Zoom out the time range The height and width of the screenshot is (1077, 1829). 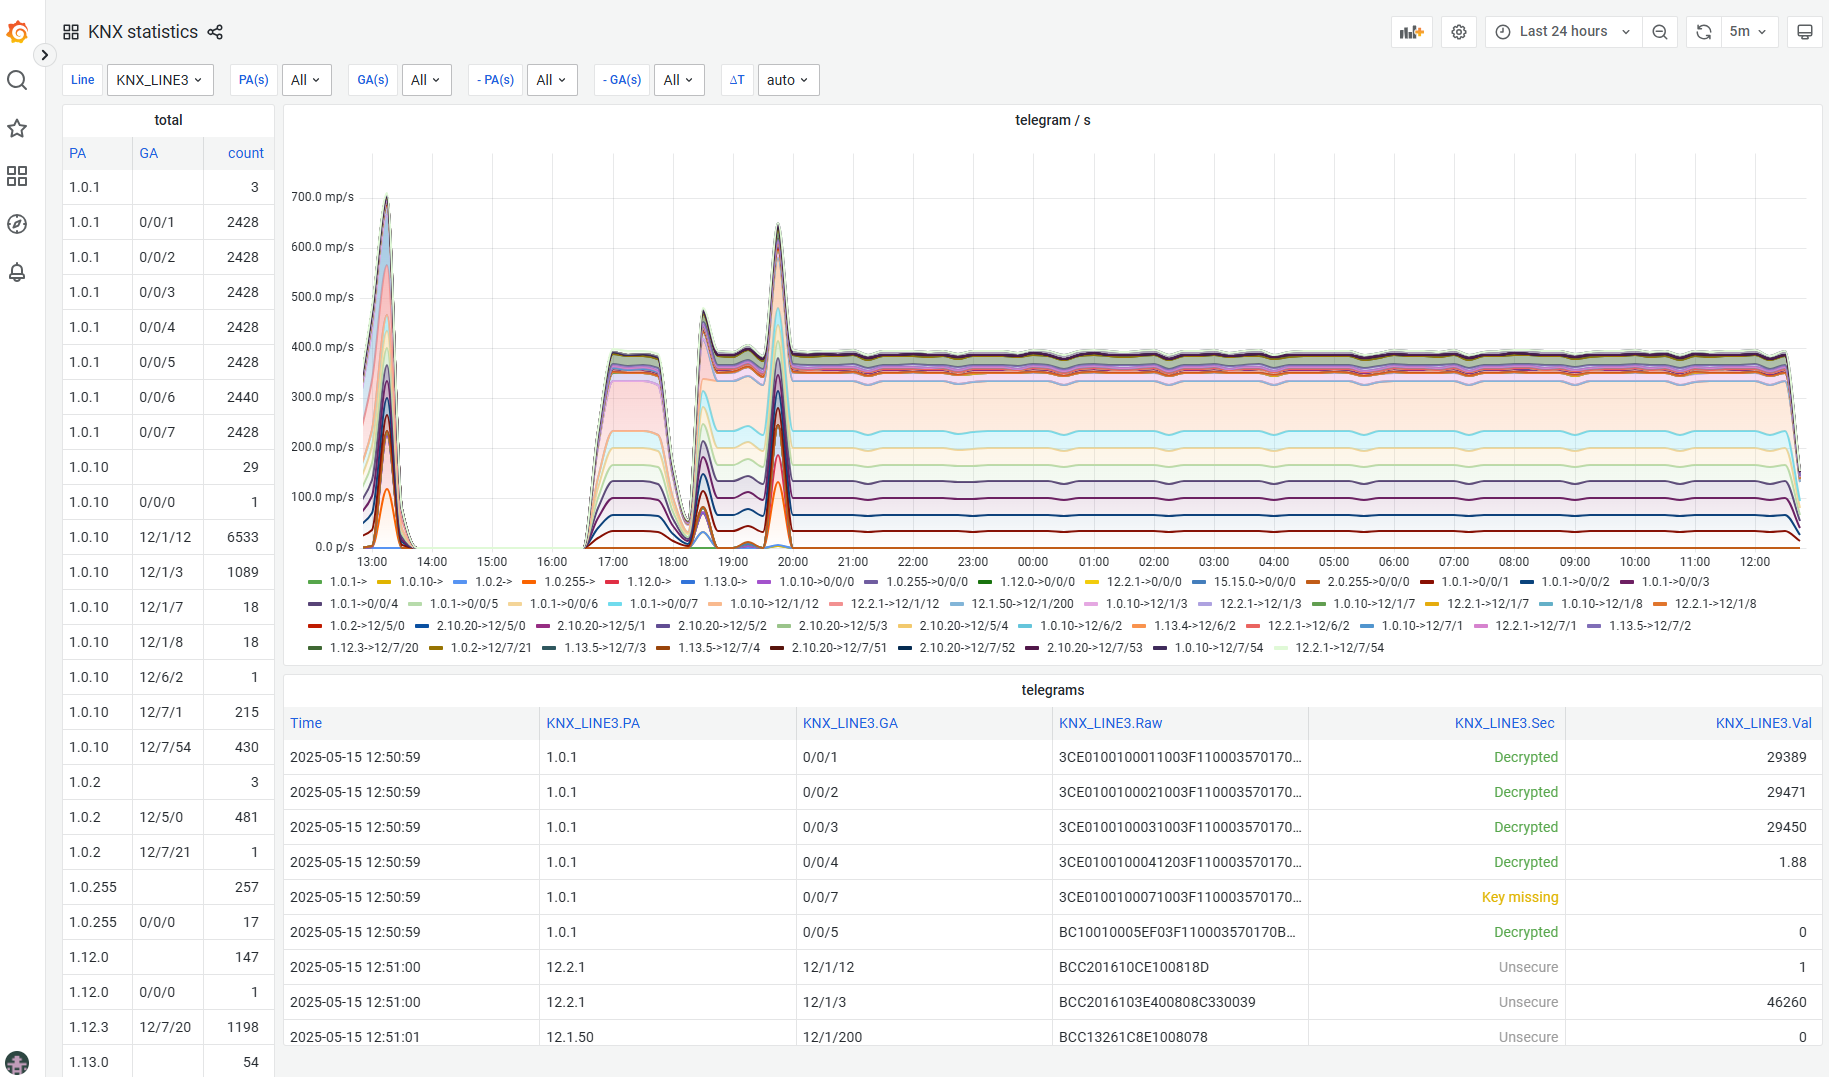(x=1660, y=32)
